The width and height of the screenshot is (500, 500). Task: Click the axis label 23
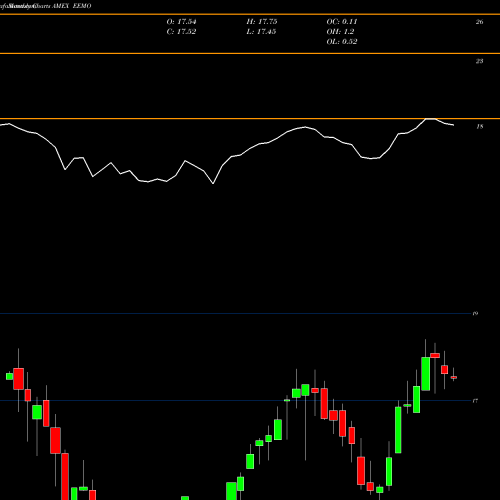click(479, 61)
